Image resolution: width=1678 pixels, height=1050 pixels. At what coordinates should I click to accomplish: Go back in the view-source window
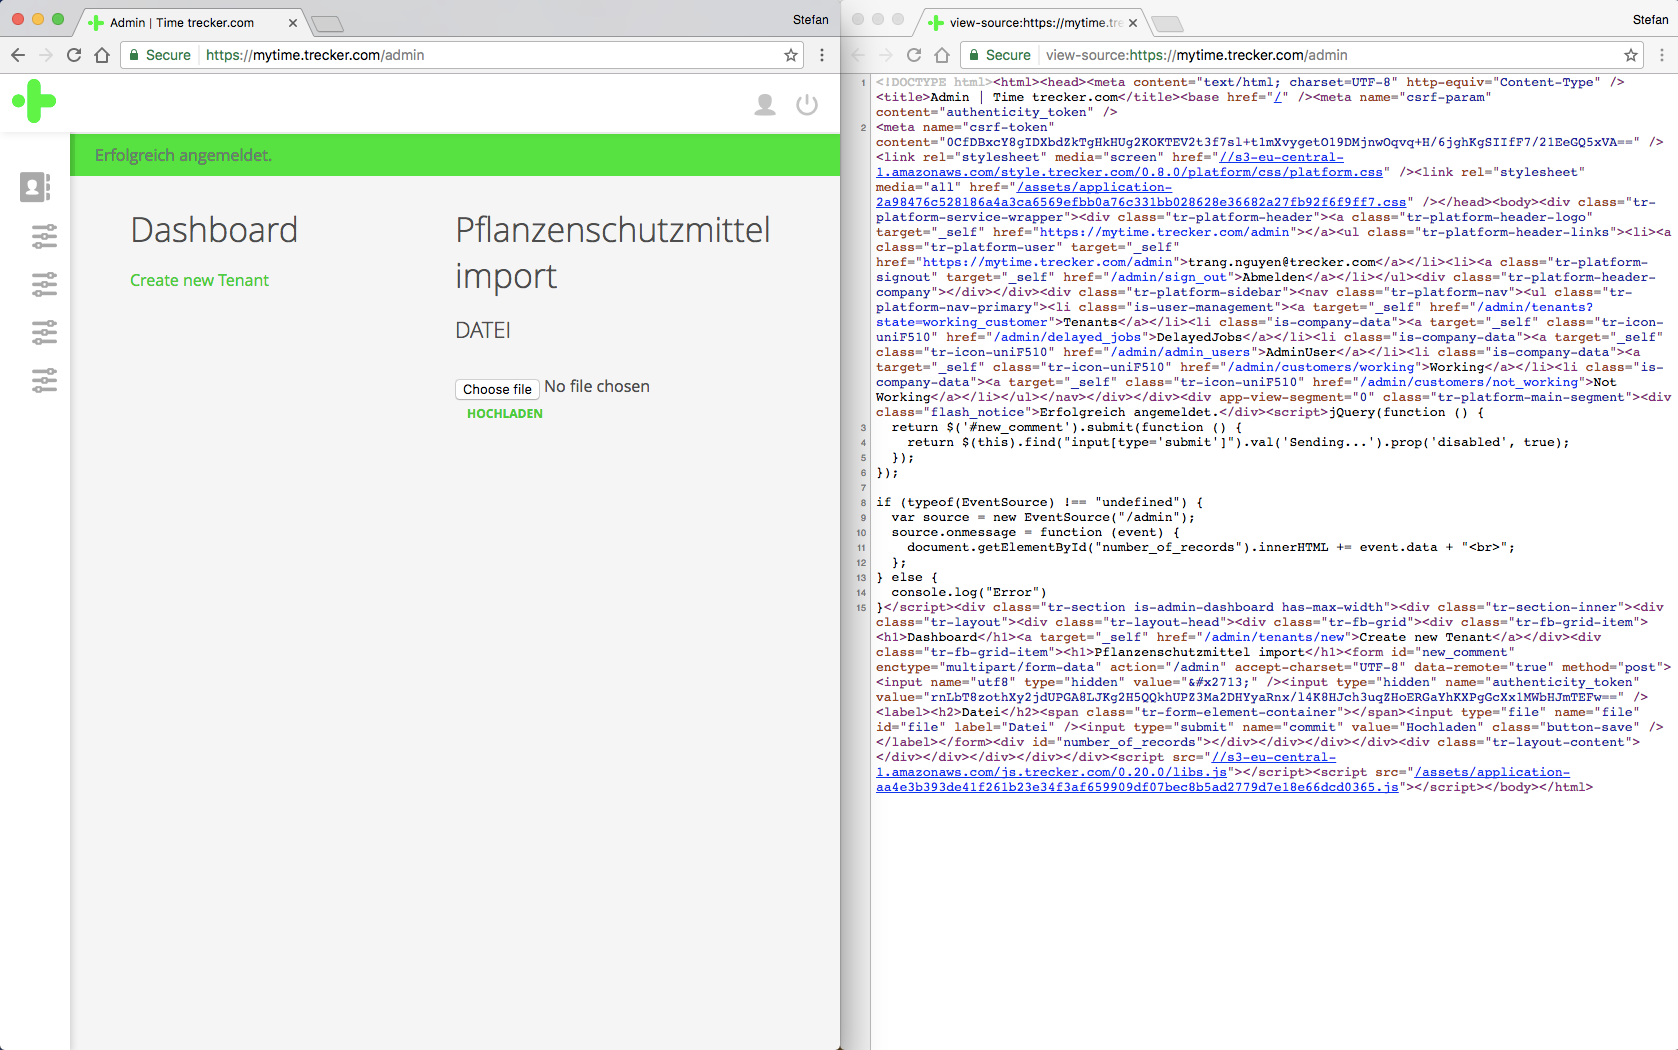pos(858,55)
